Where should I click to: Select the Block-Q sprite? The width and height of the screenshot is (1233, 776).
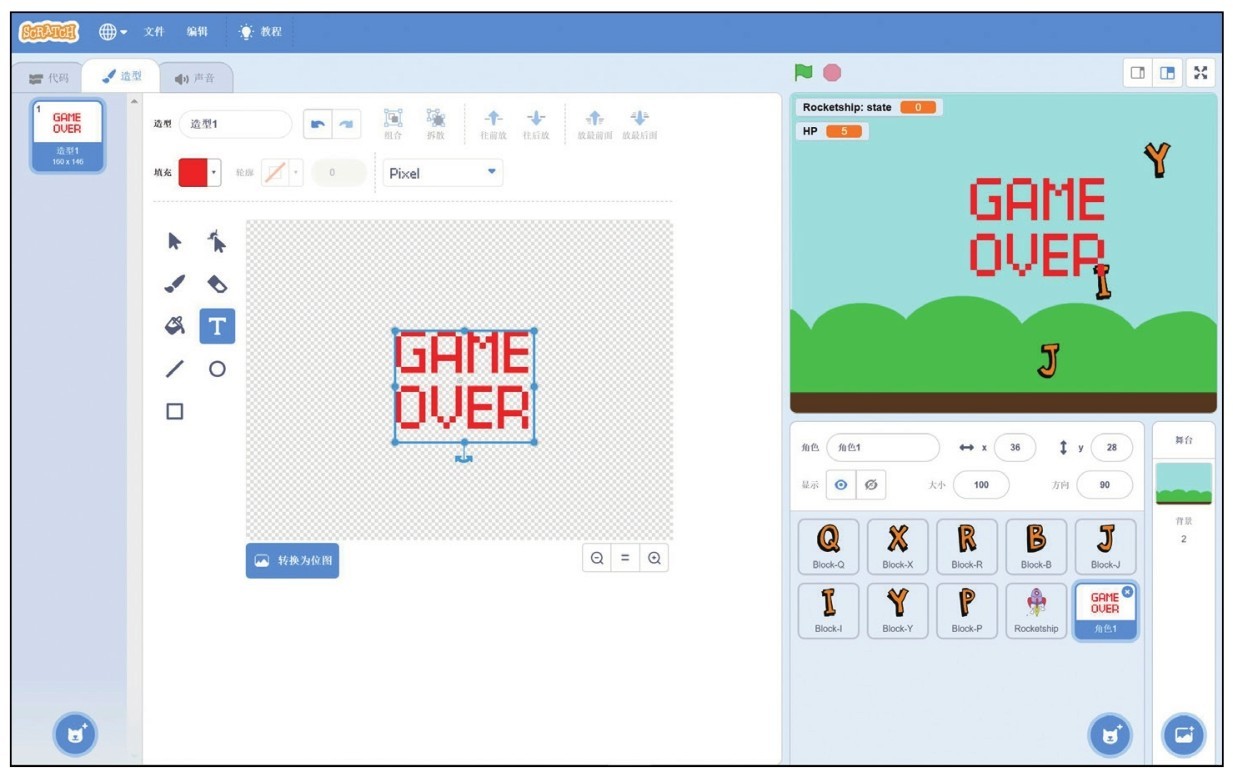[x=829, y=547]
